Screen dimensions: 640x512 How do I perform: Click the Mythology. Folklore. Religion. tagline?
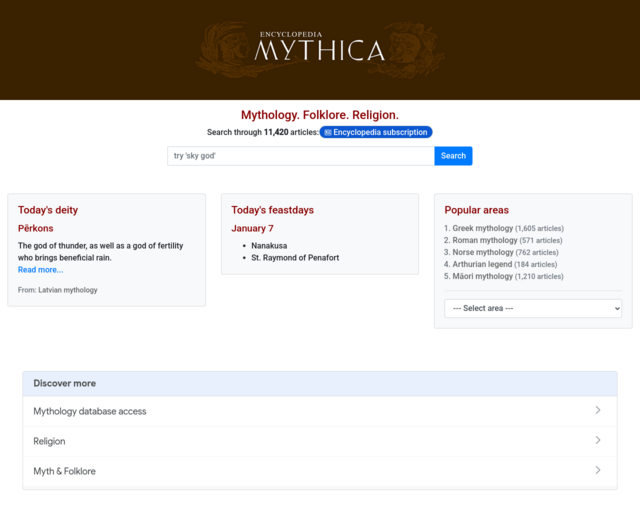(x=320, y=115)
